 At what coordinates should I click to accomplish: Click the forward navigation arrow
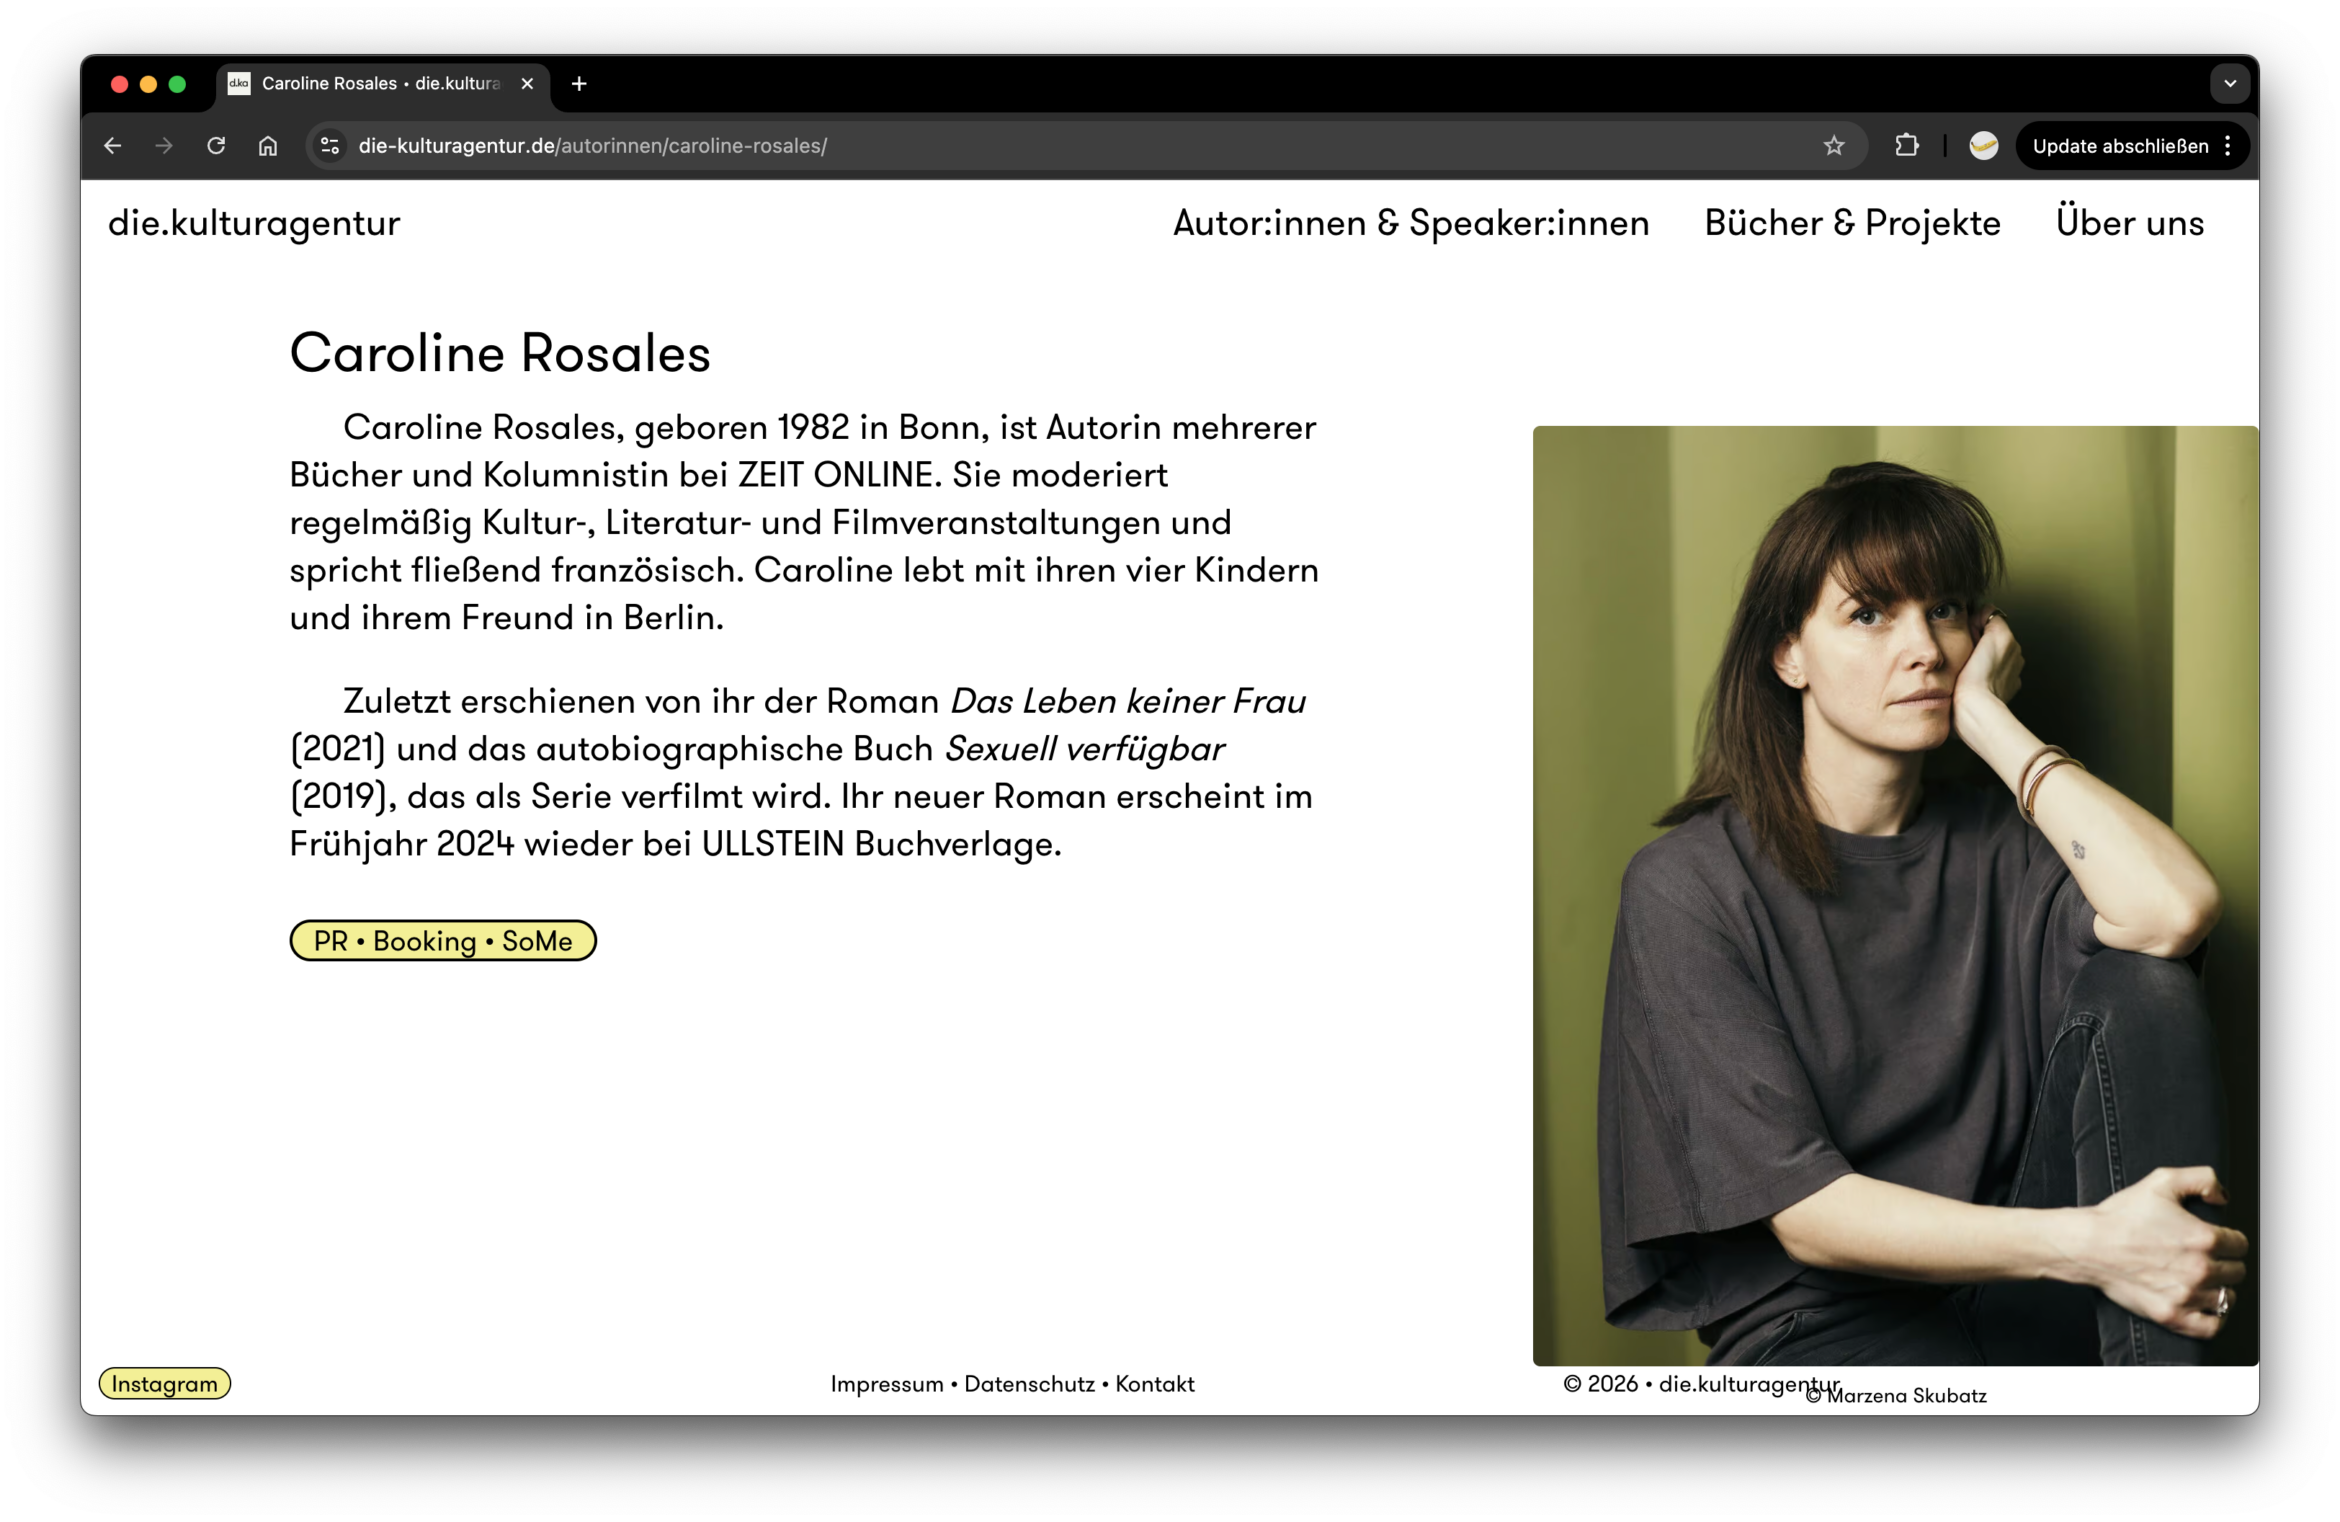coord(163,146)
